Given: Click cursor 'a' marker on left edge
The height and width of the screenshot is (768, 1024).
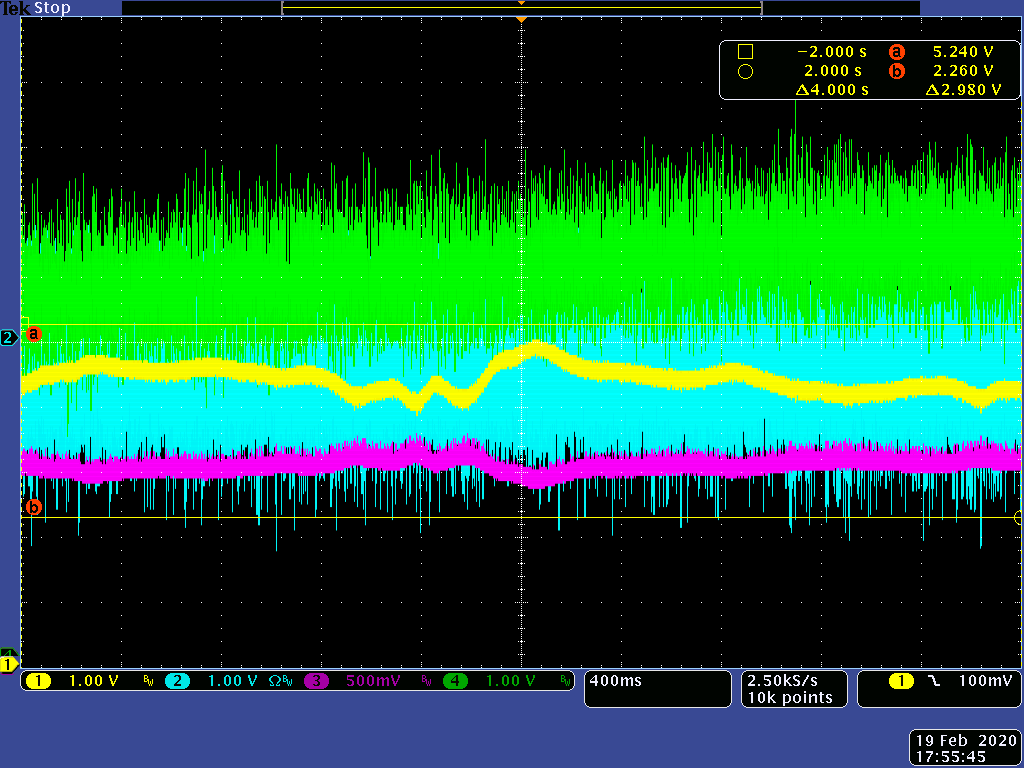Looking at the screenshot, I should point(33,333).
